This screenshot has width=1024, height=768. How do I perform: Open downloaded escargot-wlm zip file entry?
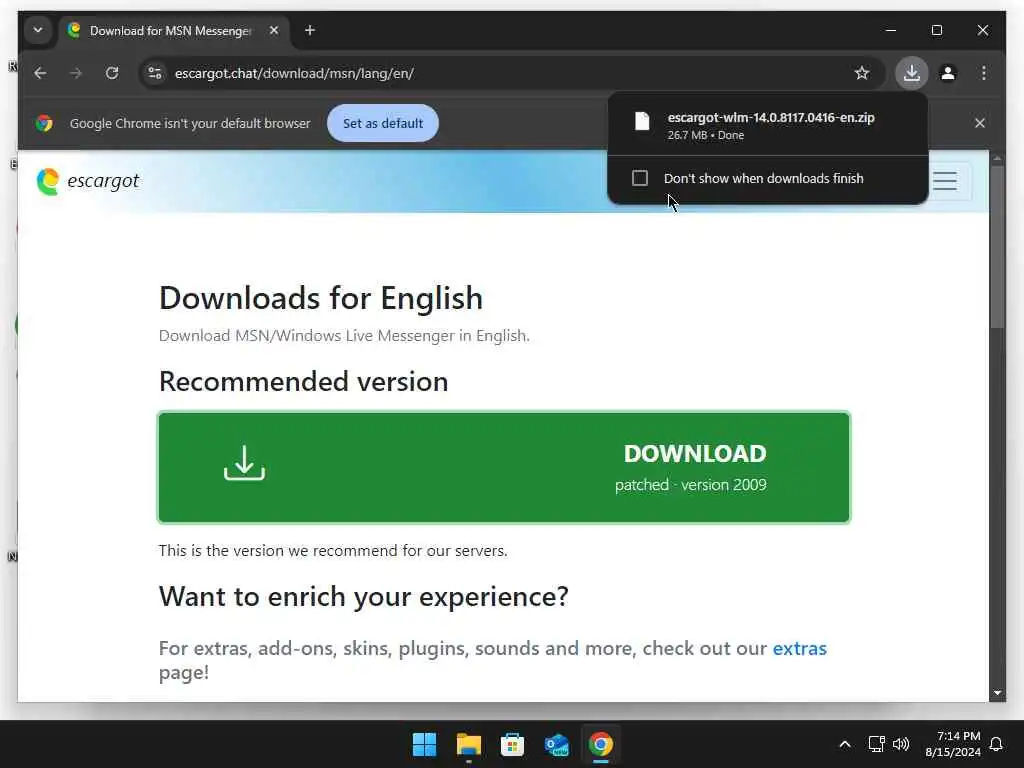[768, 124]
